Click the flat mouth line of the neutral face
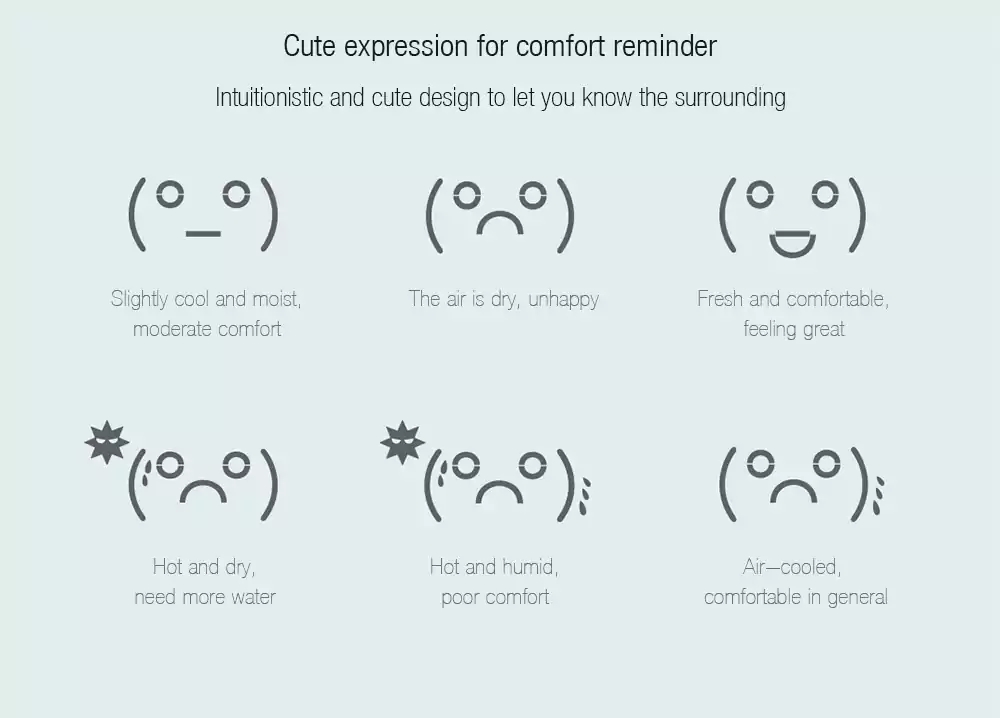1000x718 pixels. [203, 234]
